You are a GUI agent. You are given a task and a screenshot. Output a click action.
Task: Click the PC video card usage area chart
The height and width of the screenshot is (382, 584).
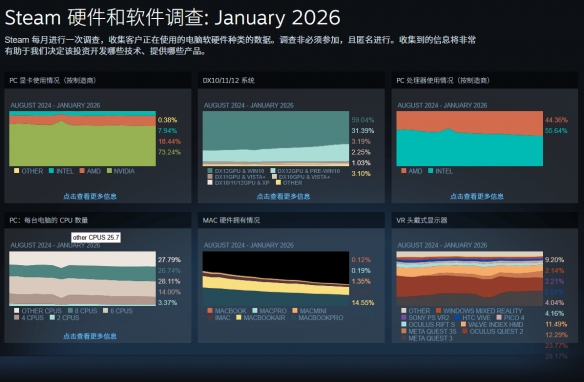82,139
